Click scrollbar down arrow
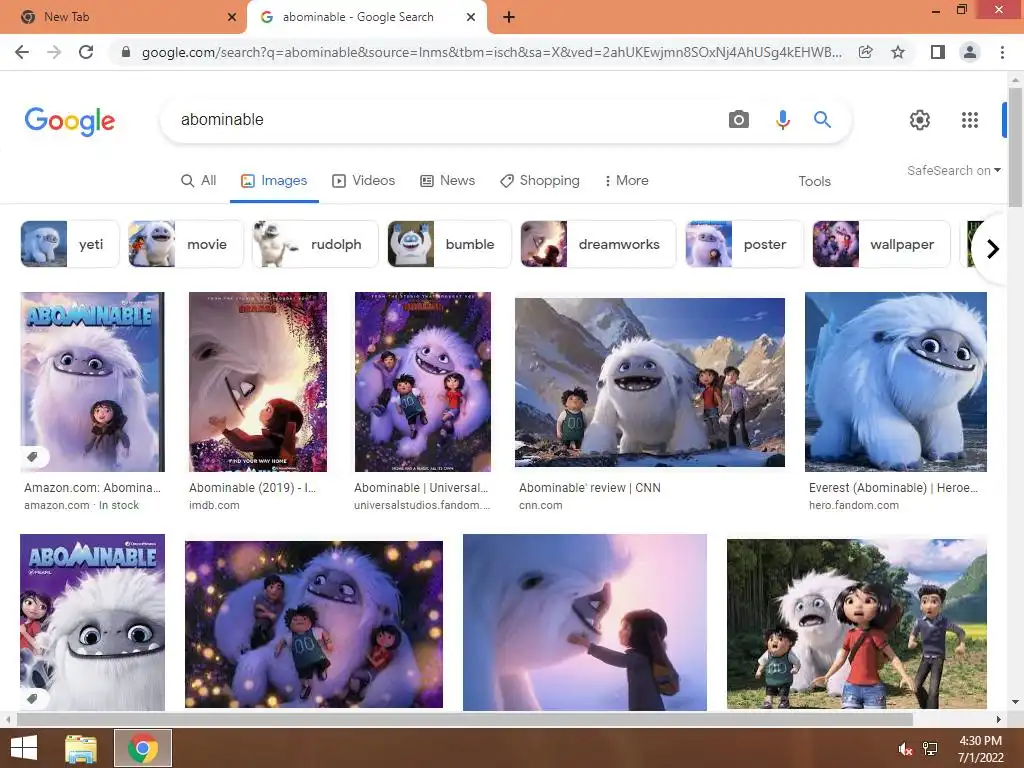The image size is (1024, 768). 1015,702
